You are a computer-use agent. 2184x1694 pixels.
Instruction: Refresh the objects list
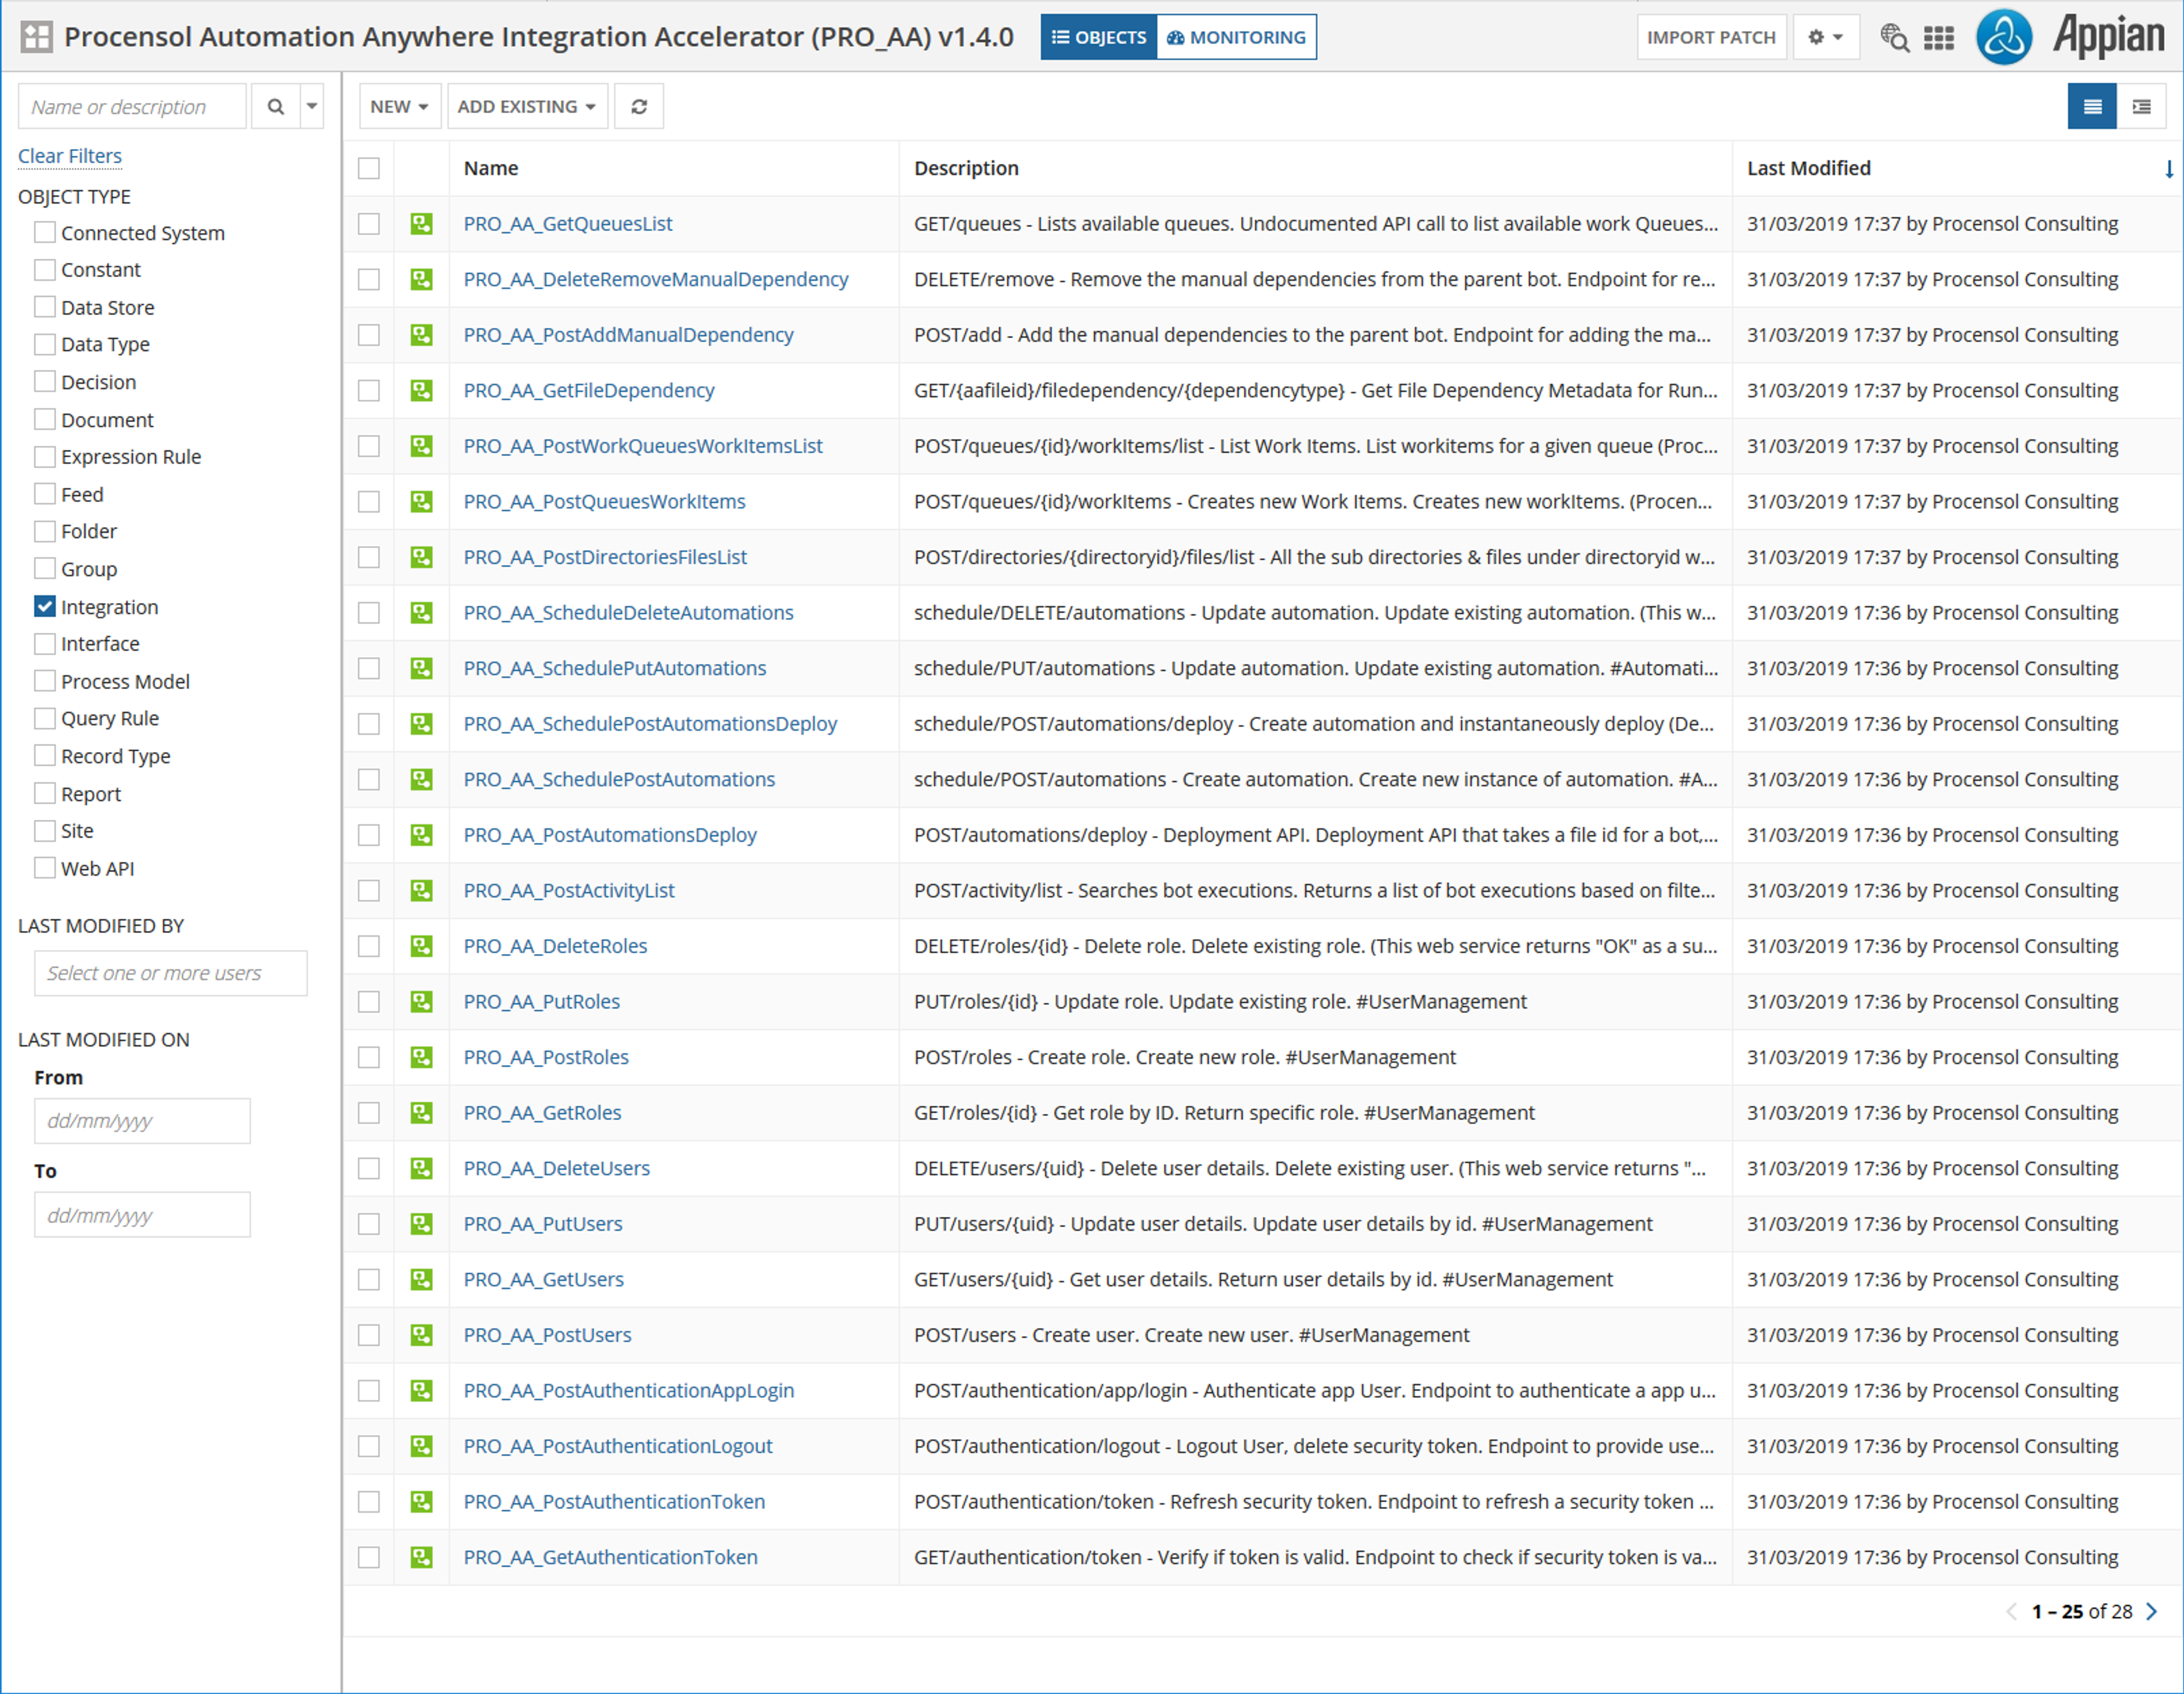[639, 106]
